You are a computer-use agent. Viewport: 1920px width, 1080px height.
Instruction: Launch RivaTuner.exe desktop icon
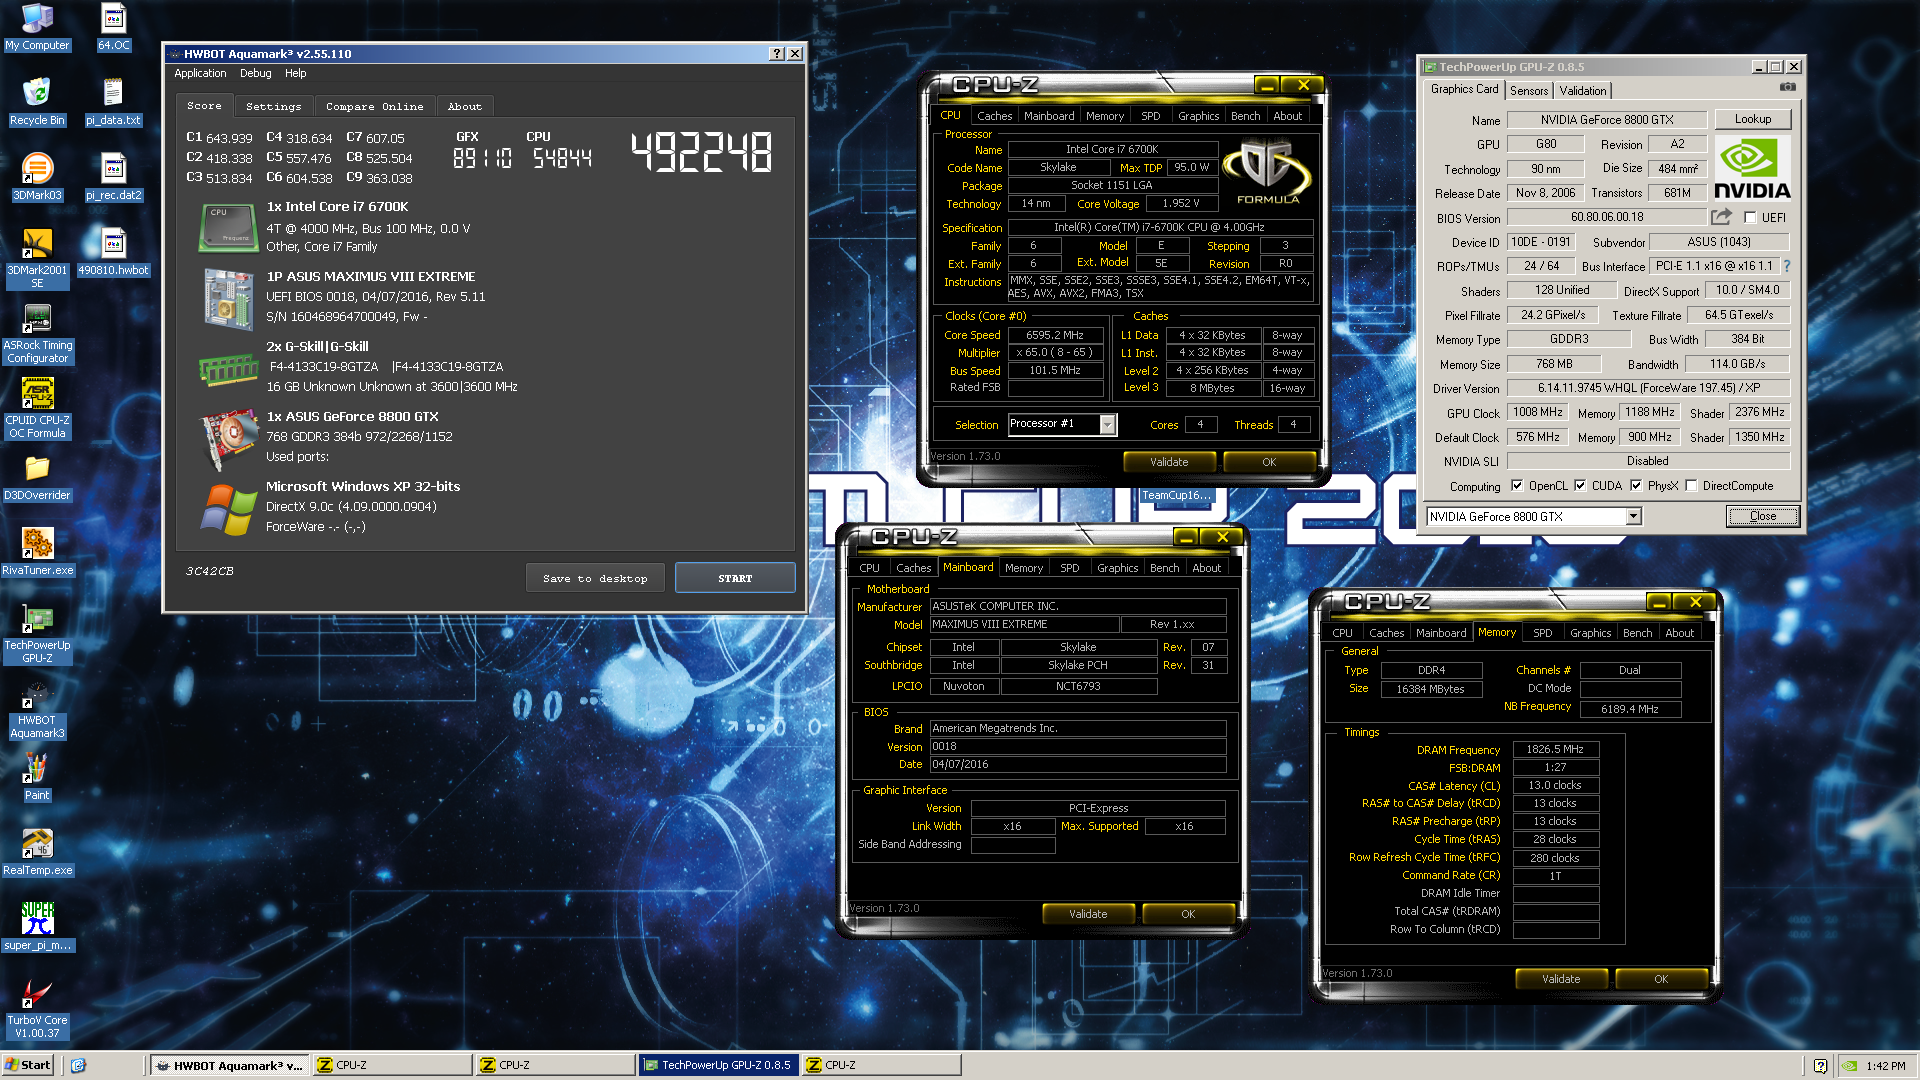(x=37, y=552)
